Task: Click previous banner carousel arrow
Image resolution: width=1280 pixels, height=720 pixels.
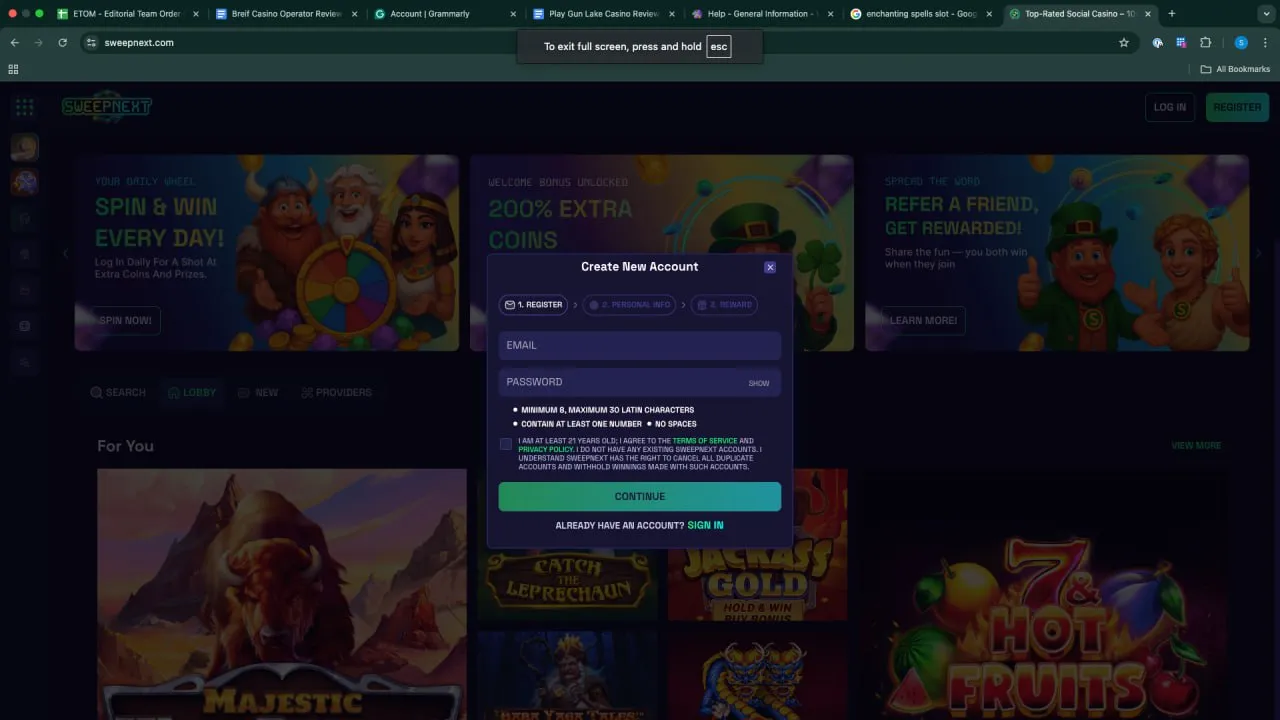Action: (66, 253)
